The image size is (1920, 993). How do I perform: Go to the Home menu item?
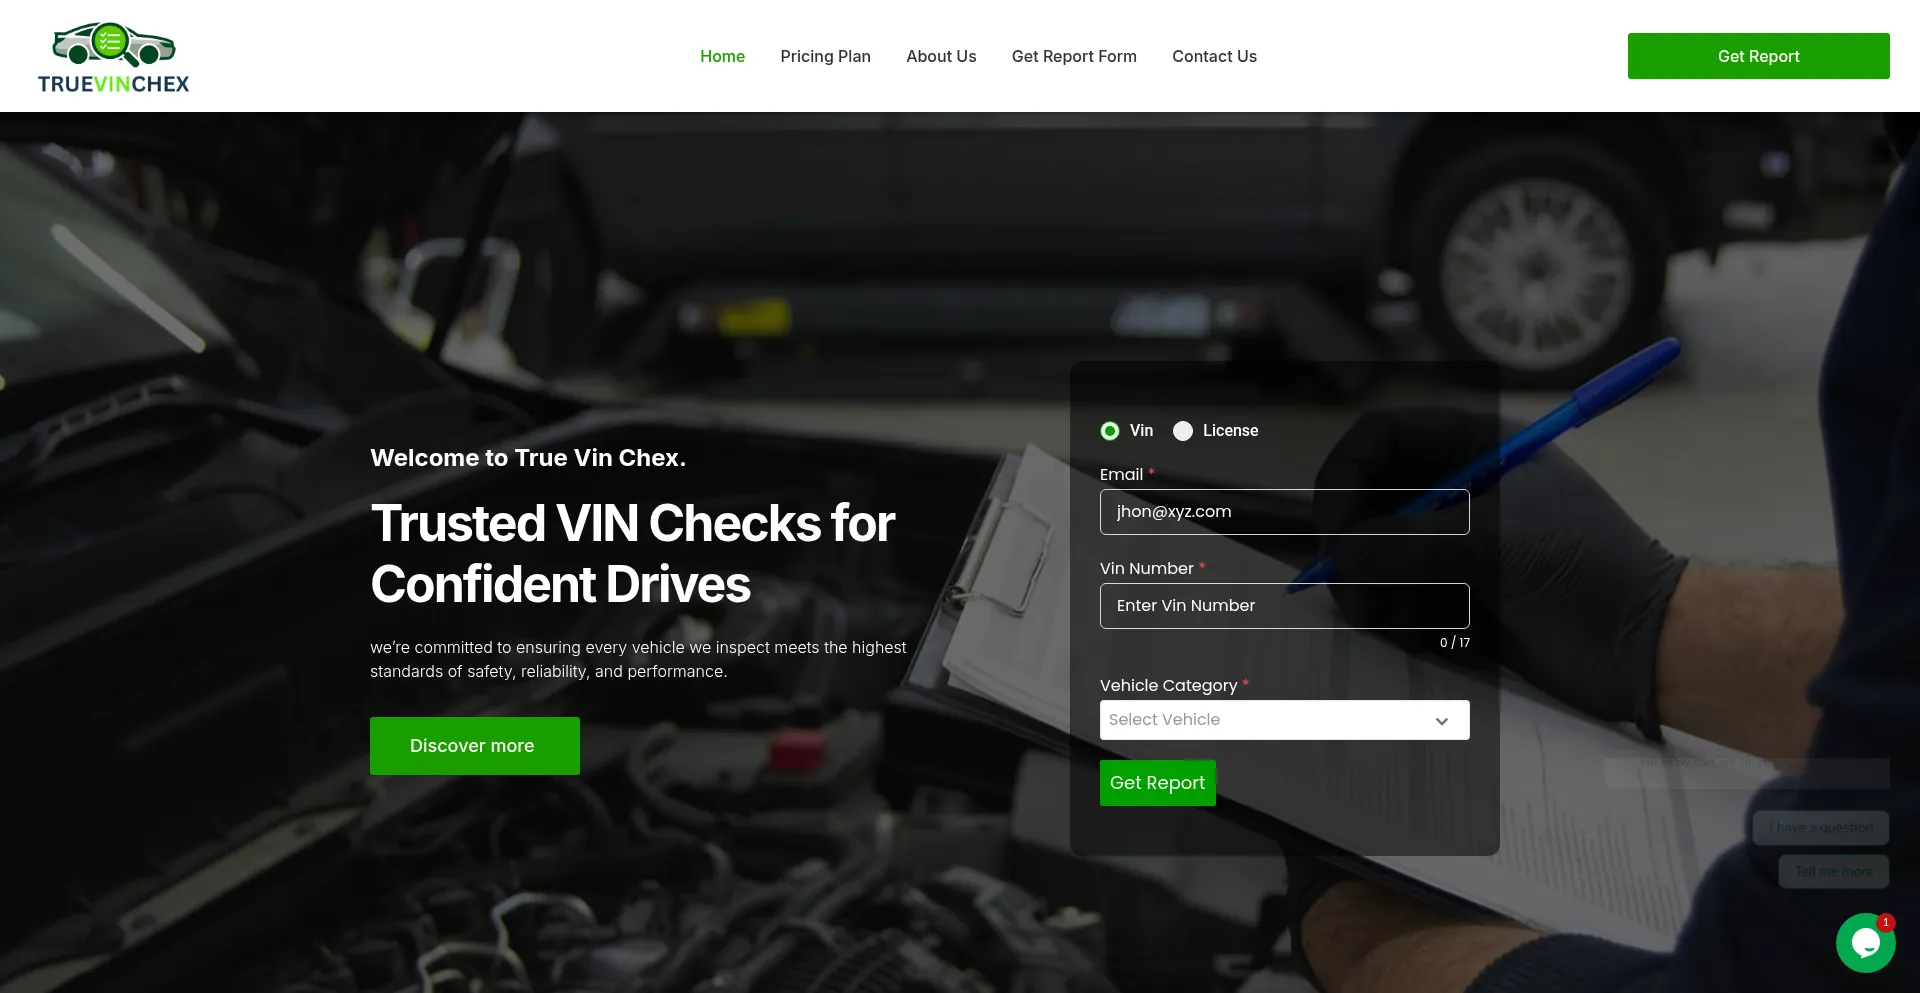[722, 56]
